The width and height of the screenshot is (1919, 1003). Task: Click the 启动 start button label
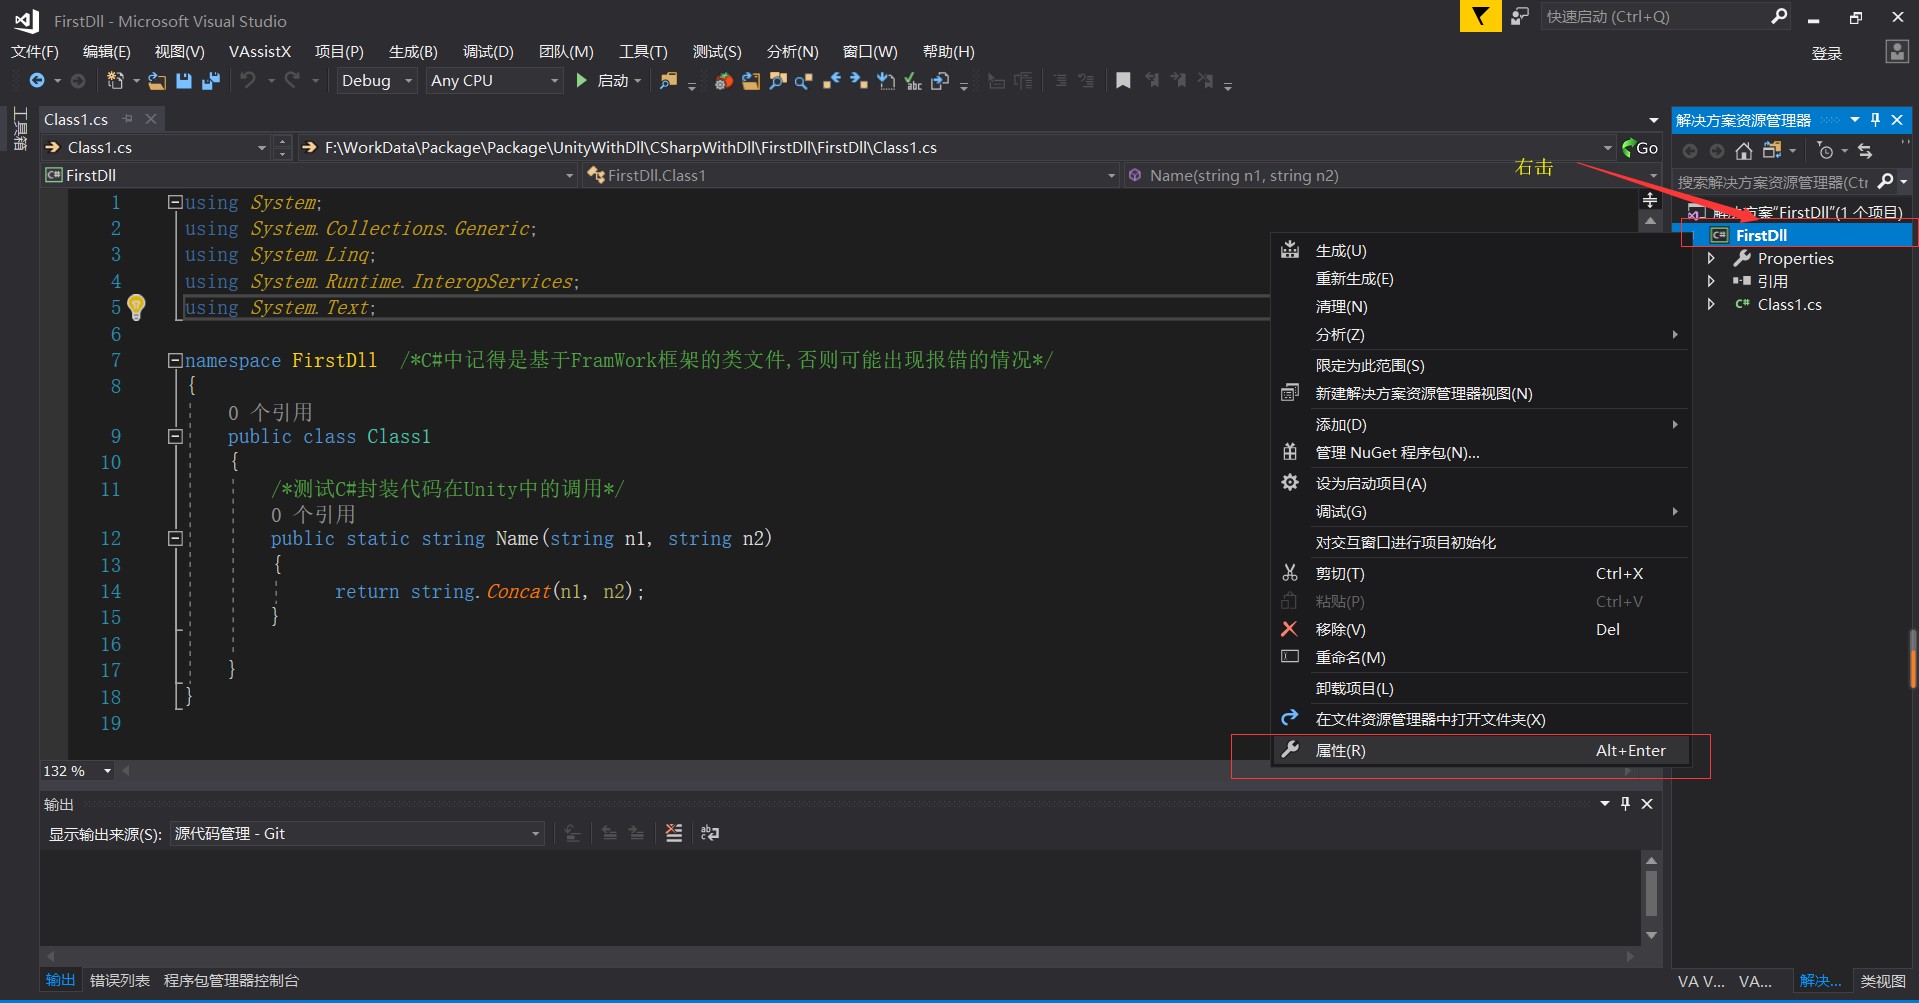pyautogui.click(x=613, y=81)
